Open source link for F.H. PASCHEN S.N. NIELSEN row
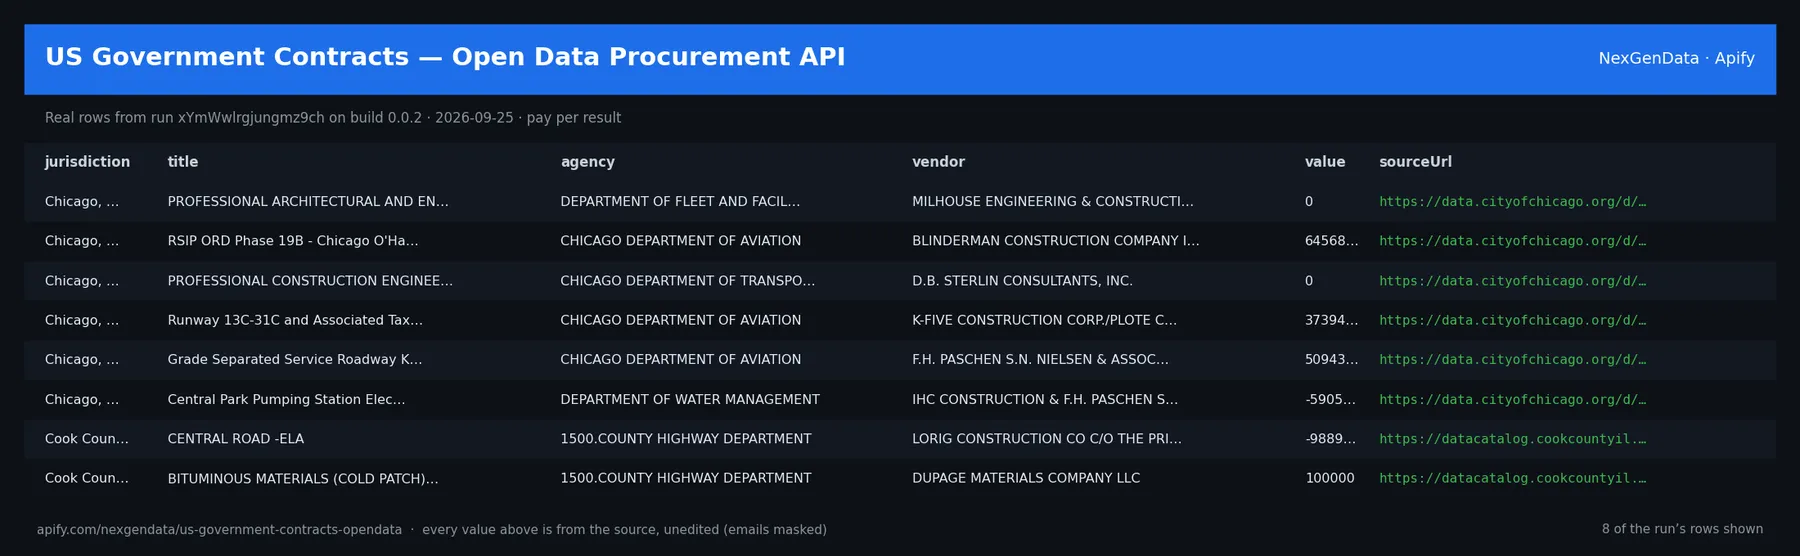Image resolution: width=1800 pixels, height=556 pixels. click(1512, 360)
